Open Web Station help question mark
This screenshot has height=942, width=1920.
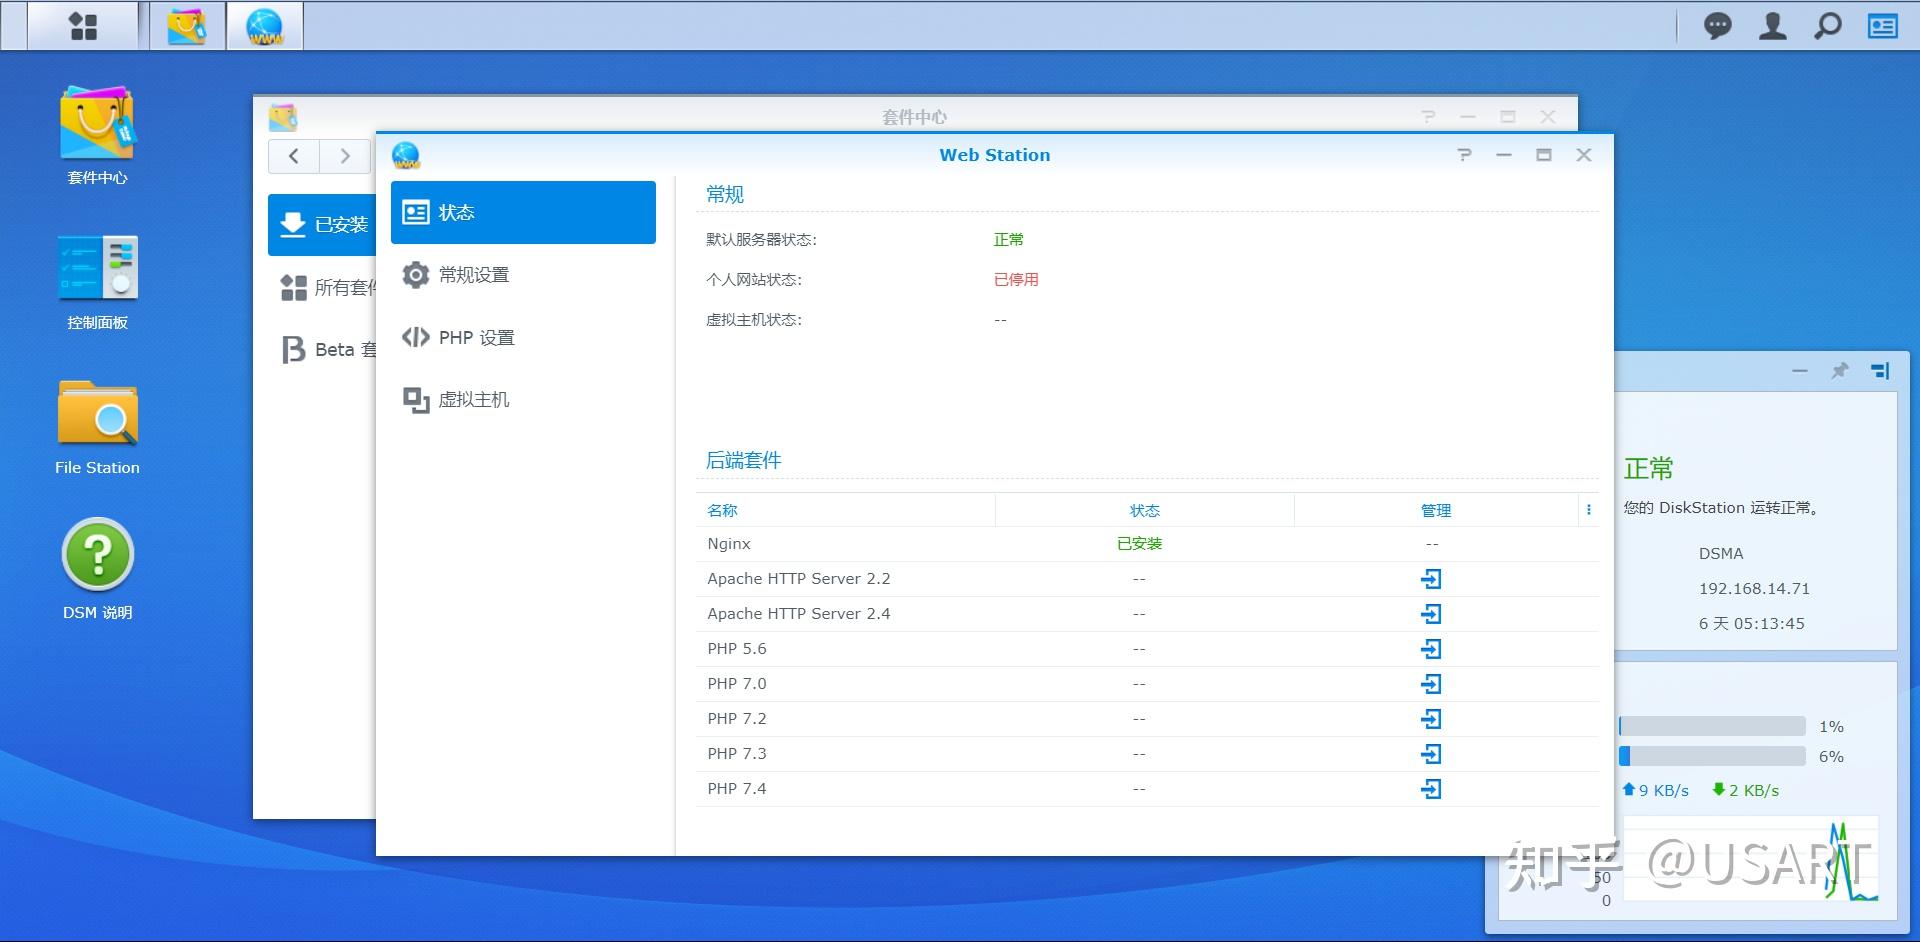(x=1464, y=155)
